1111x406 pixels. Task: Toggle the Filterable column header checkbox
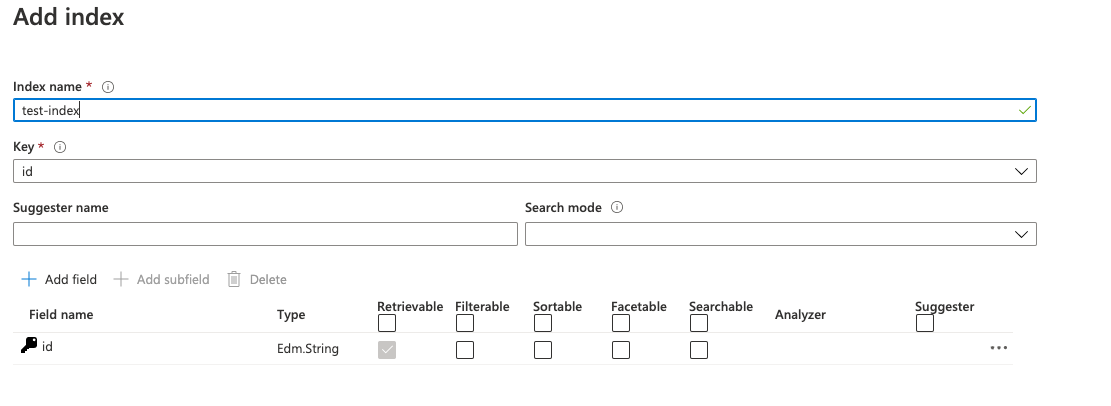pos(465,323)
